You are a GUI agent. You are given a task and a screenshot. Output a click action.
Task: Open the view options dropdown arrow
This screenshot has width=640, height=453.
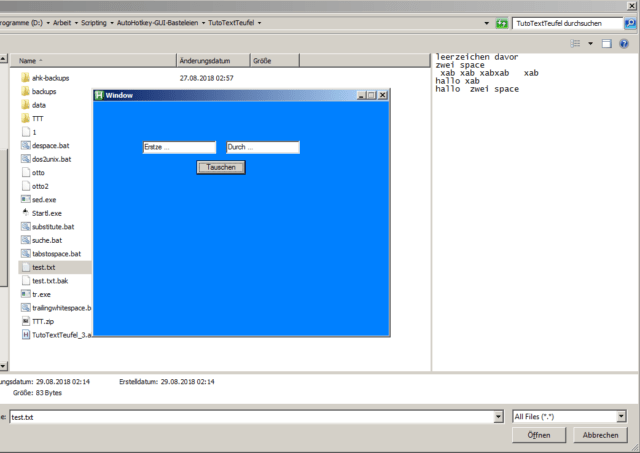[590, 44]
